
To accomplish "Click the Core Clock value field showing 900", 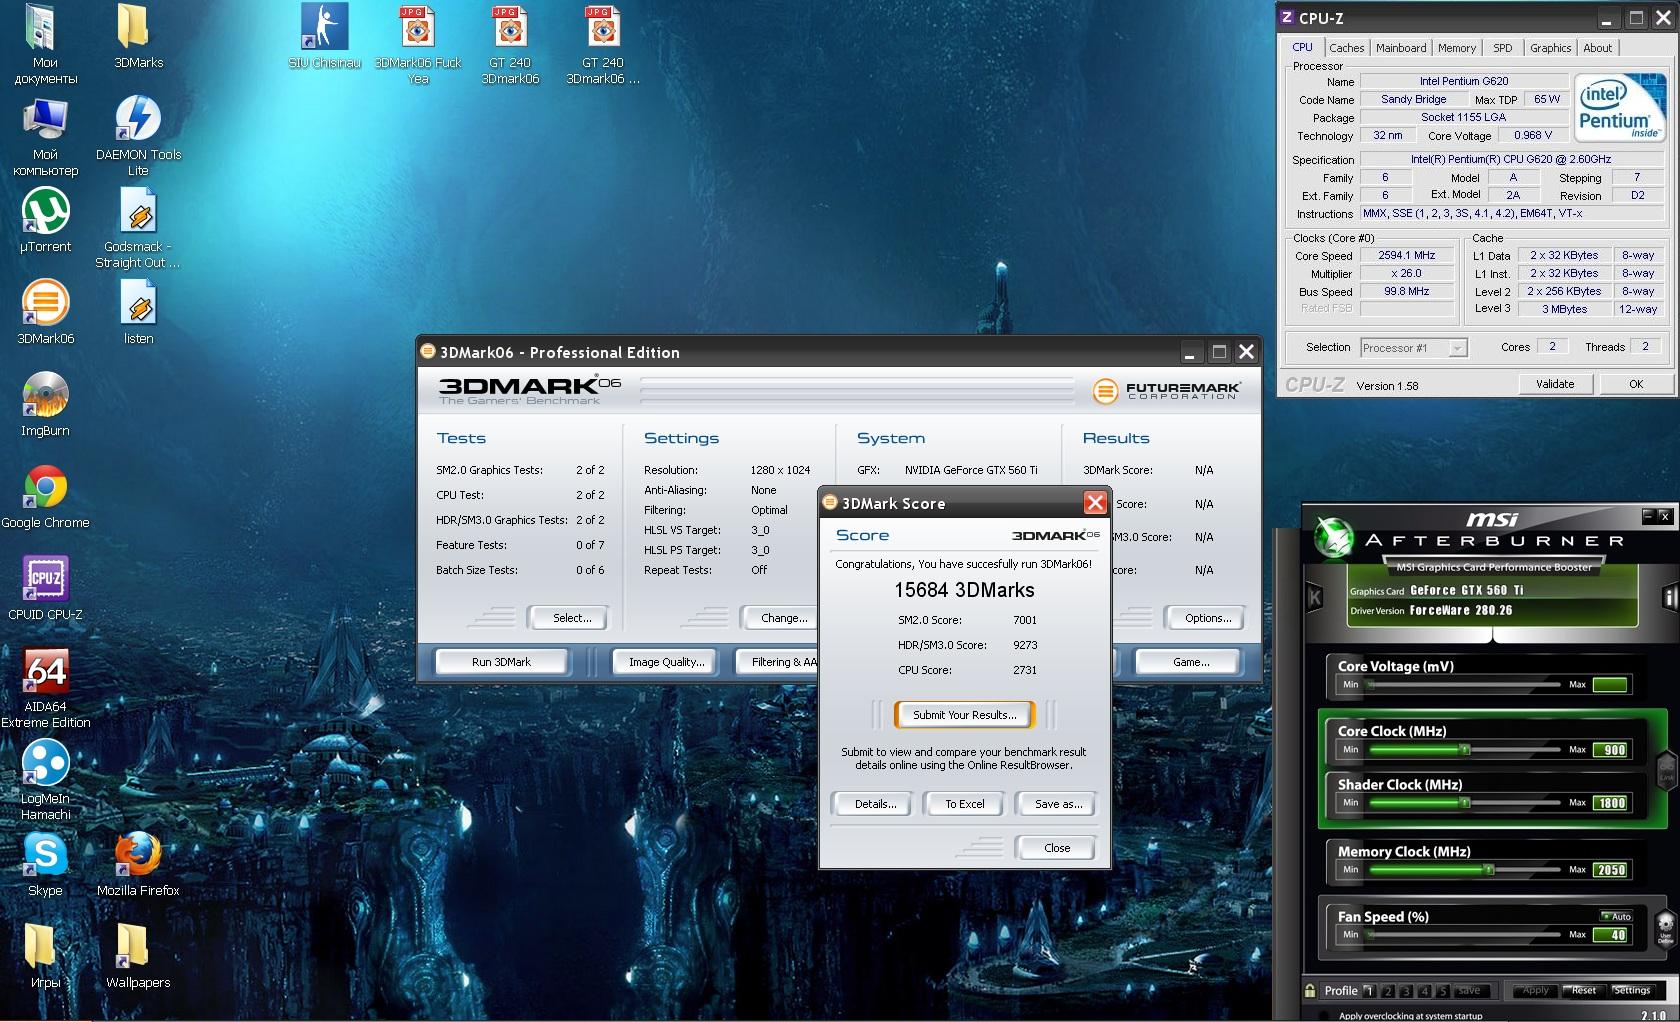I will (x=1610, y=750).
